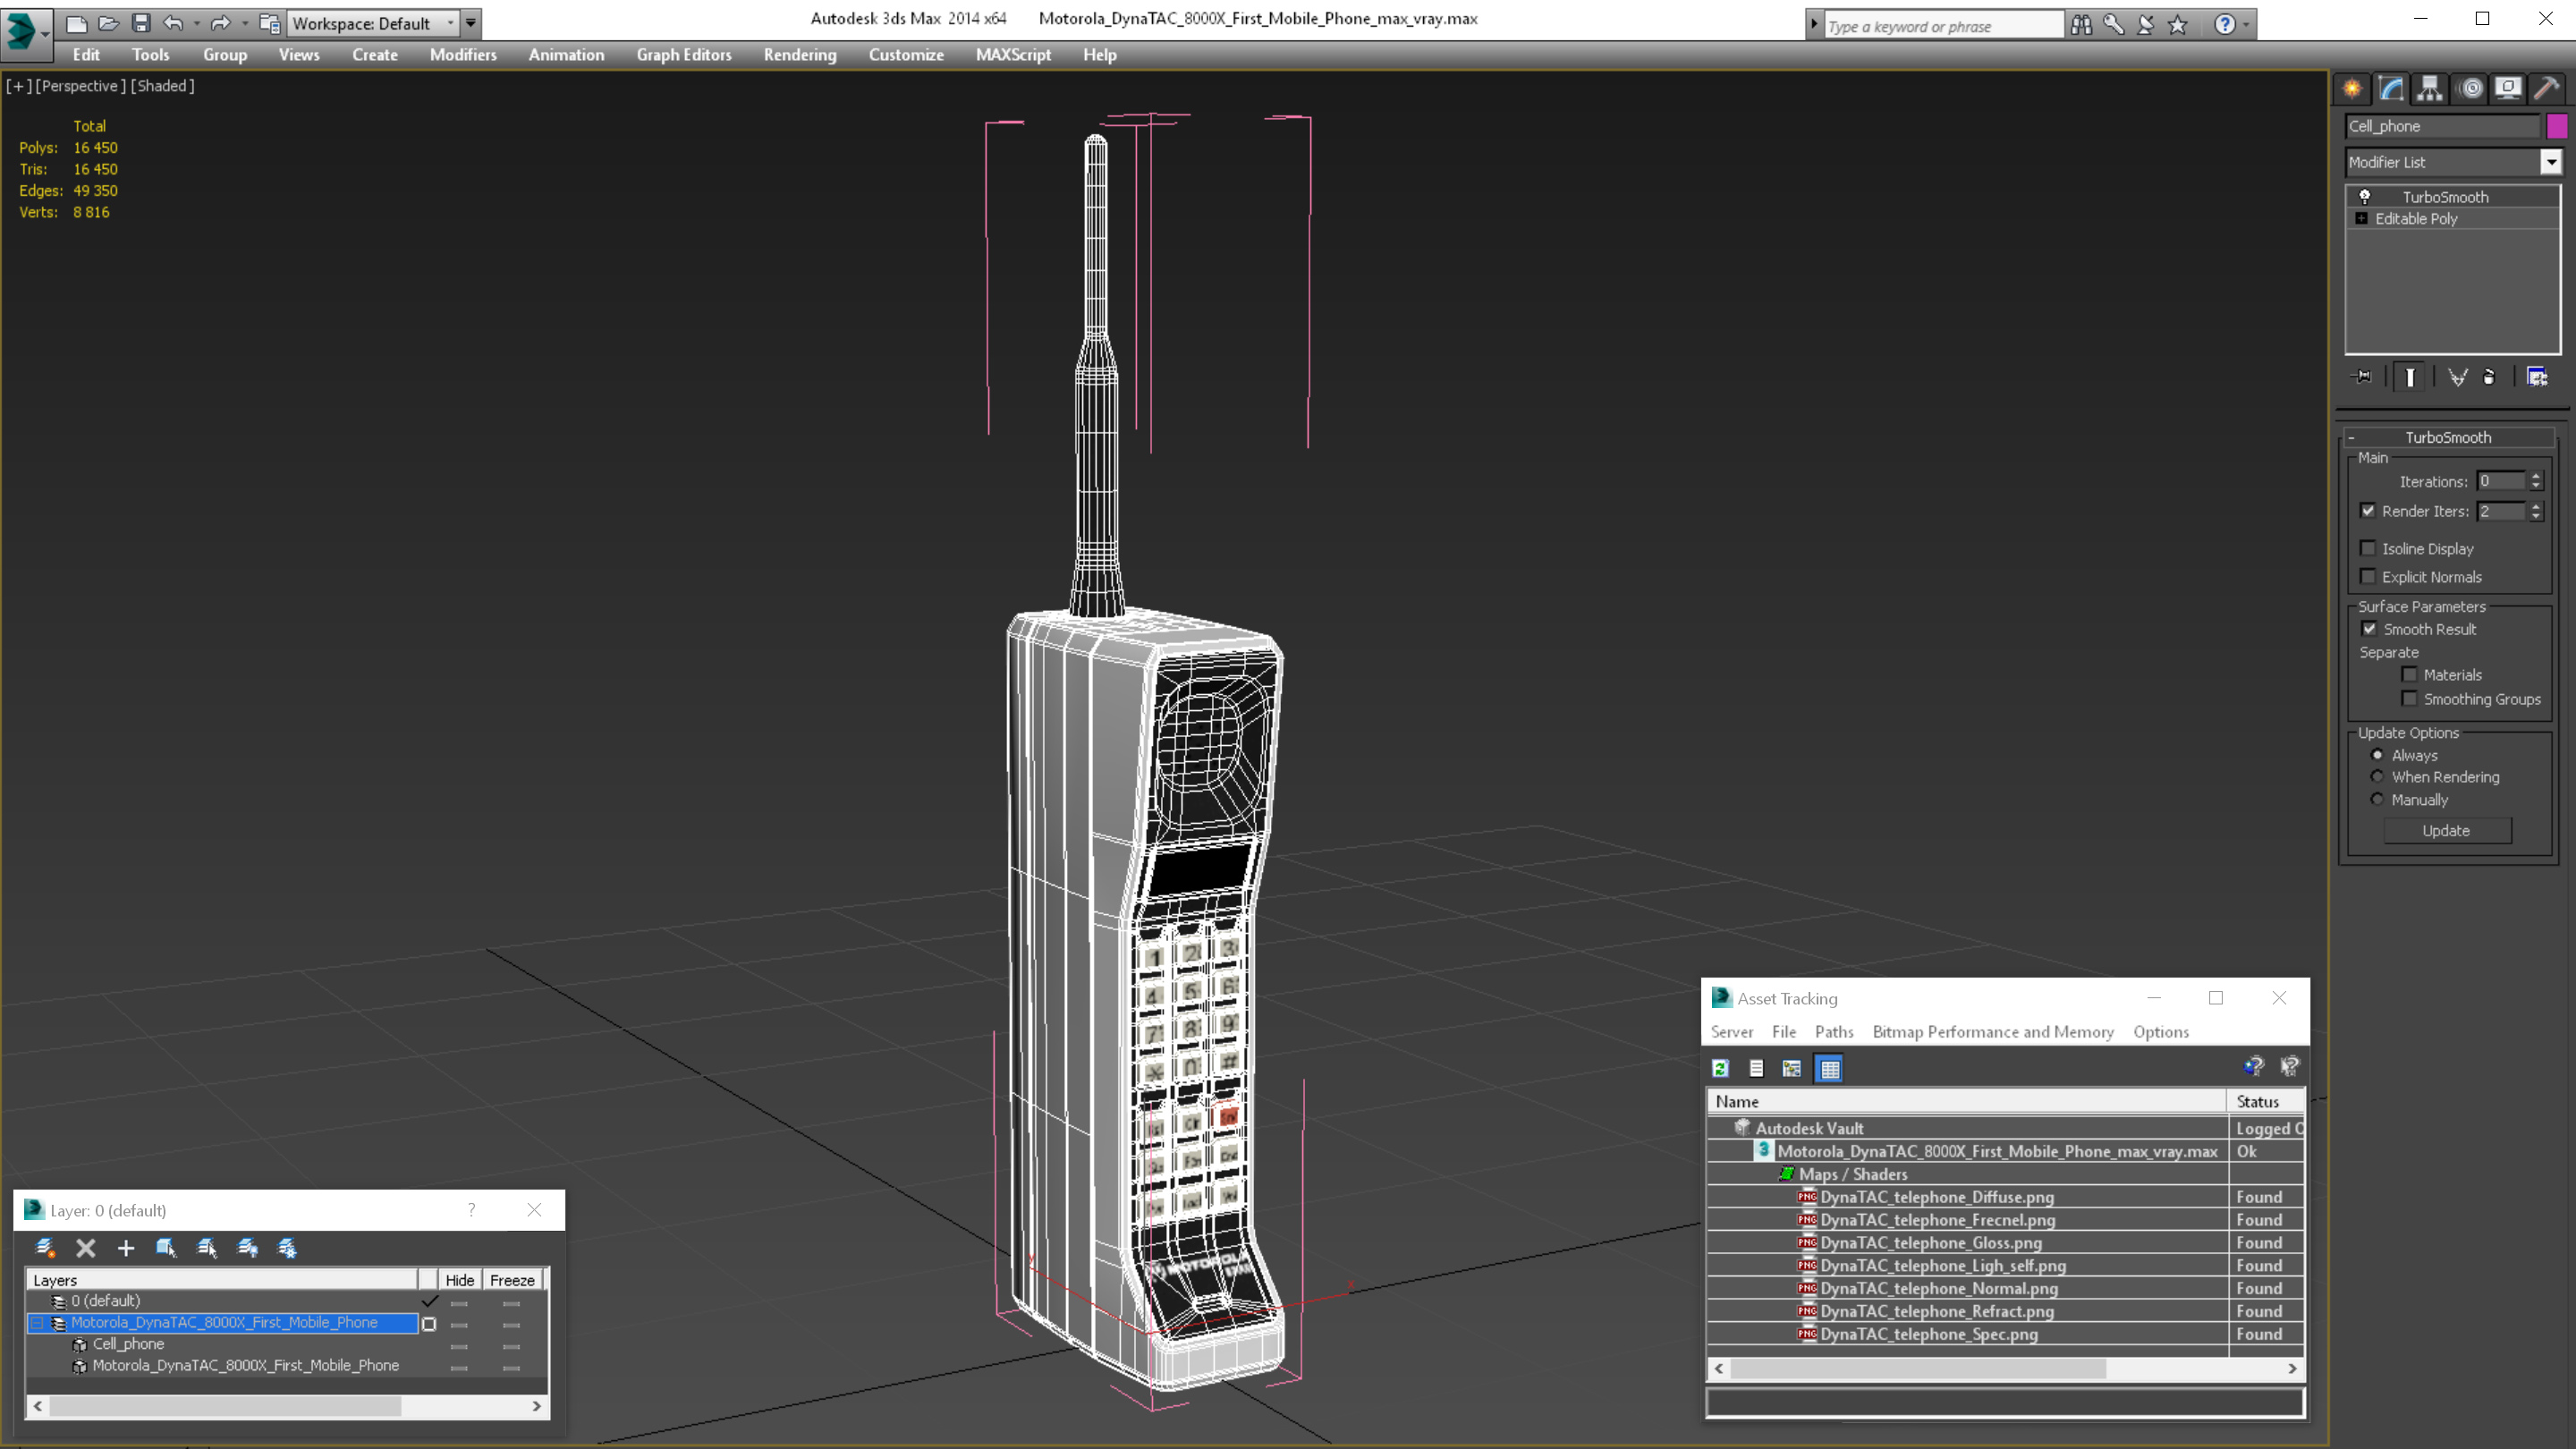Click the [Perspective] viewport label
2576x1449 pixels.
(x=81, y=86)
